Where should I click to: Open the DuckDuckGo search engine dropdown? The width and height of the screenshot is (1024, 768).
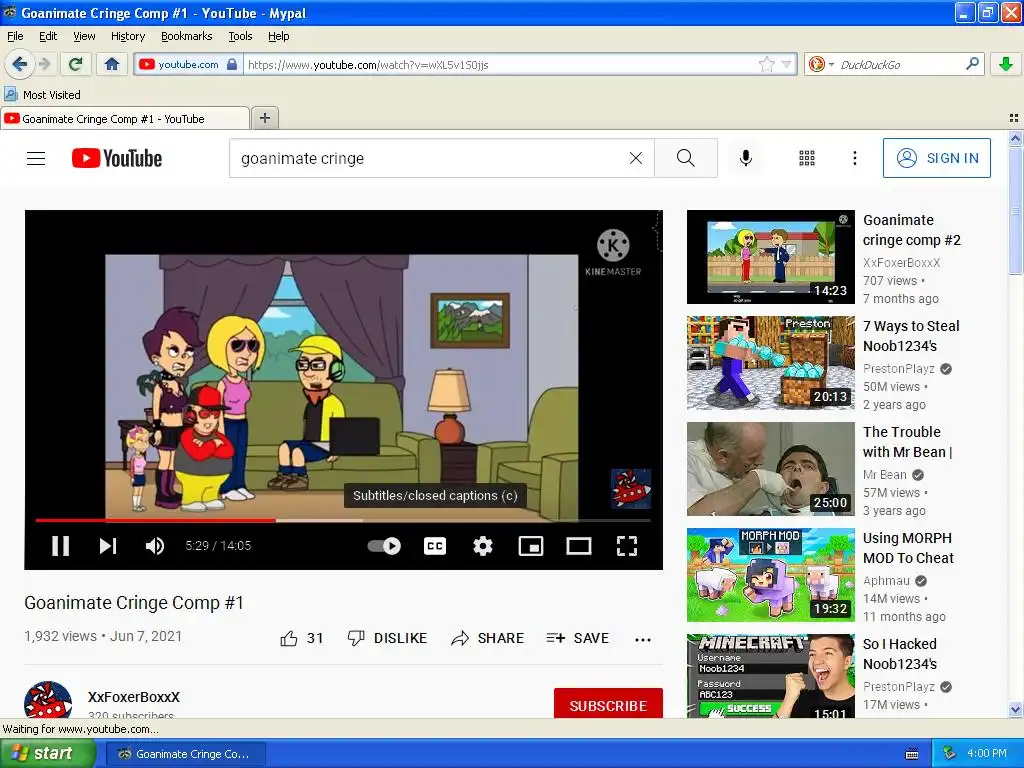click(x=821, y=64)
